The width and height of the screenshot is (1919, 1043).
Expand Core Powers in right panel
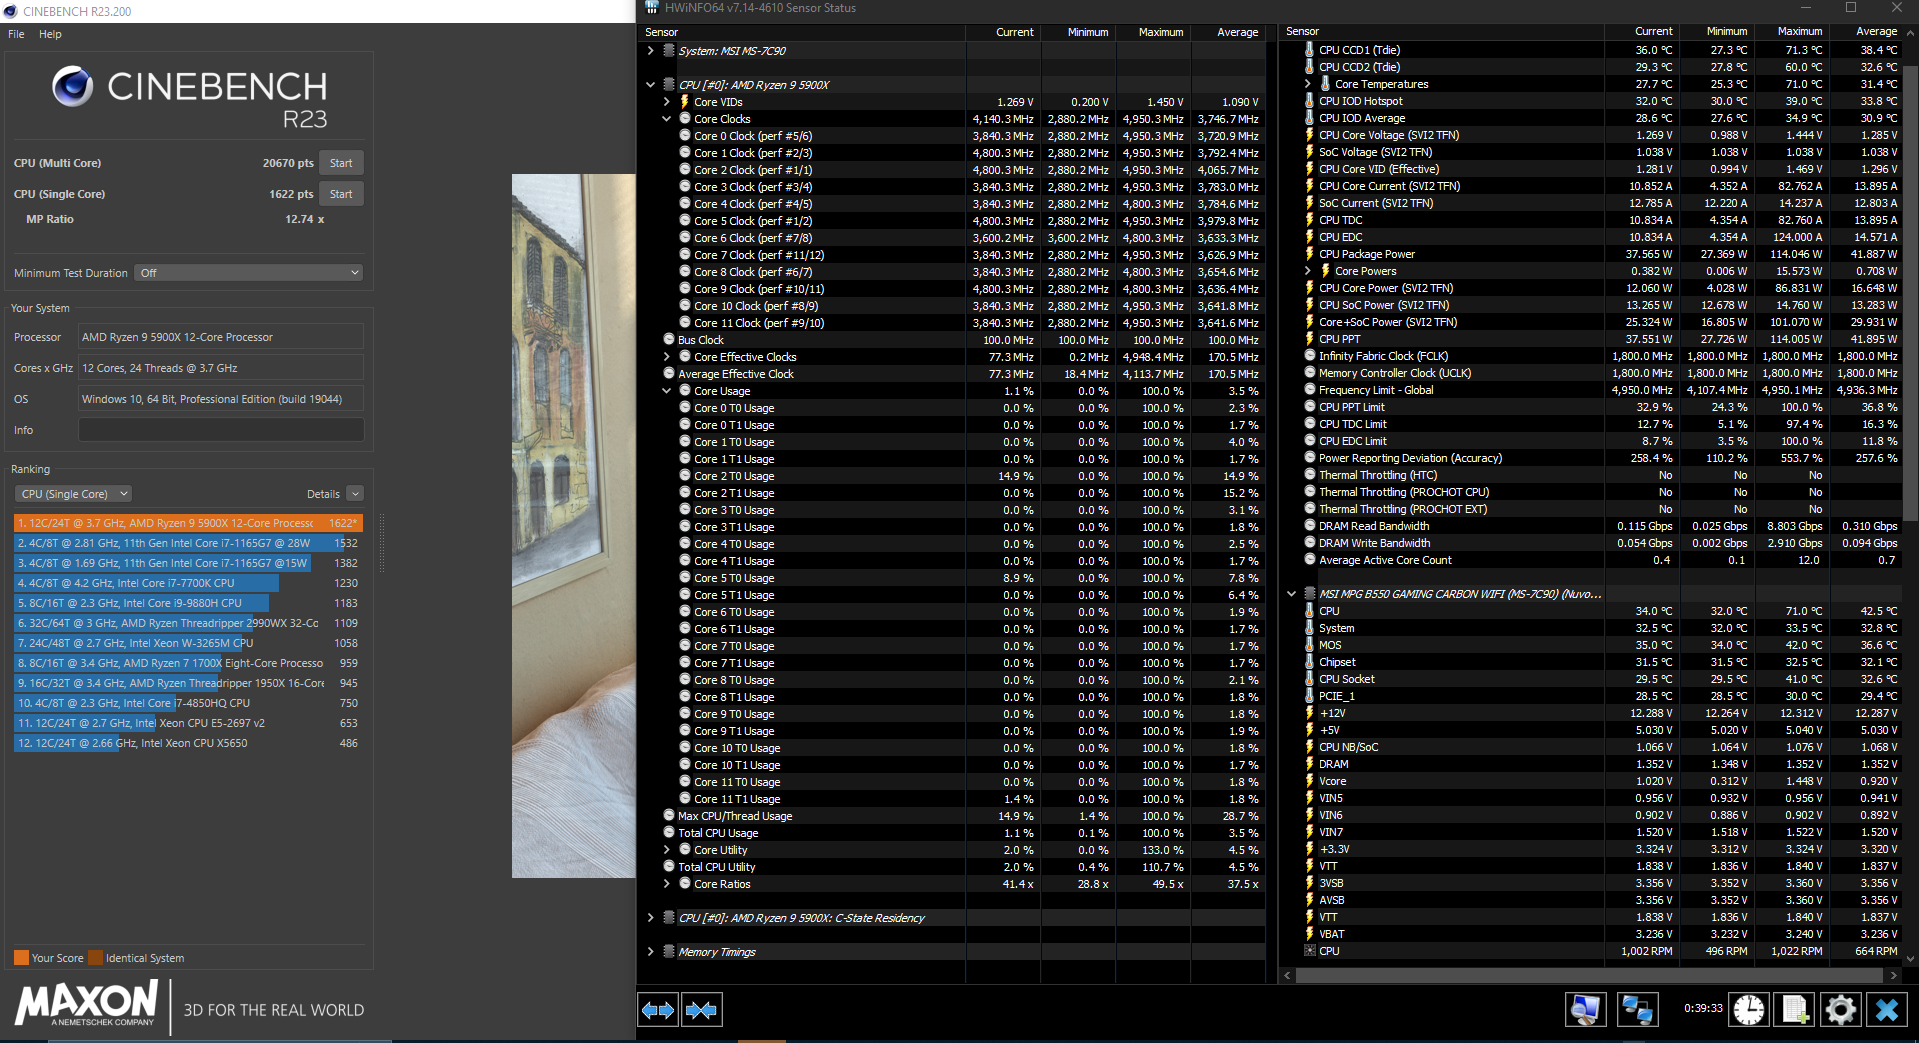coord(1308,271)
